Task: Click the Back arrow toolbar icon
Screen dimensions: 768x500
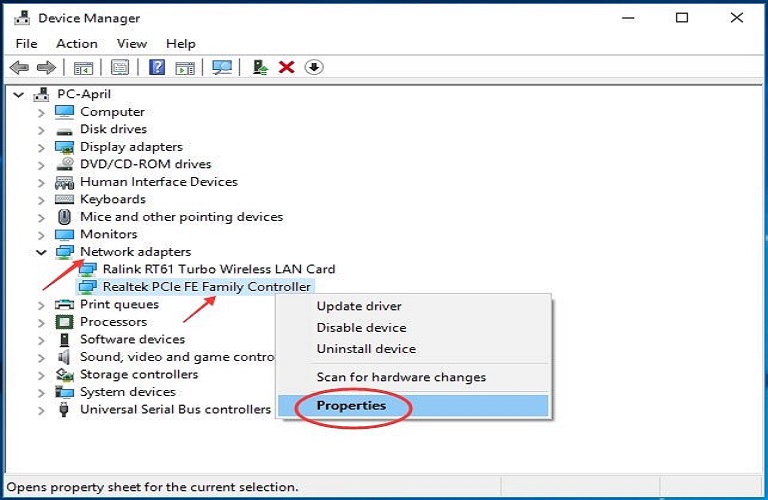Action: (x=18, y=67)
